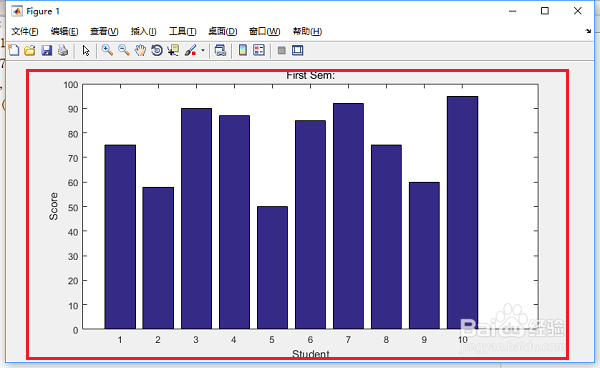Image resolution: width=600 pixels, height=368 pixels.
Task: Open a file with the folder icon
Action: [30, 50]
